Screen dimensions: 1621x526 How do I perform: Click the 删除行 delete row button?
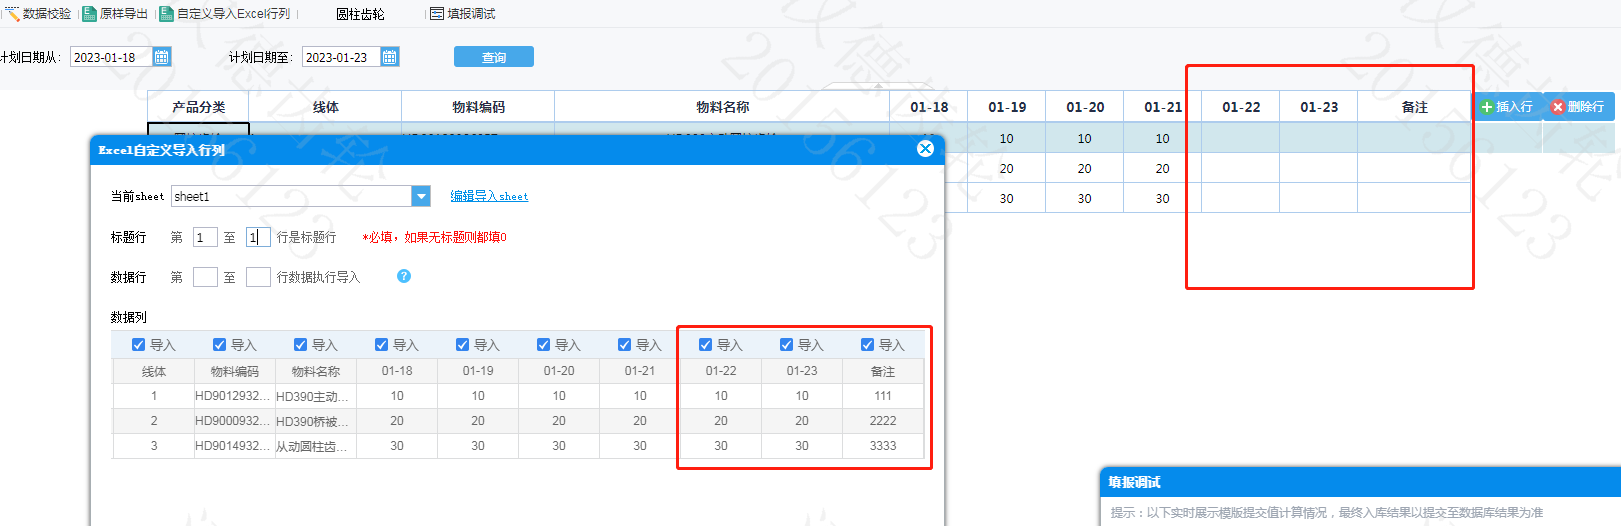pyautogui.click(x=1578, y=106)
